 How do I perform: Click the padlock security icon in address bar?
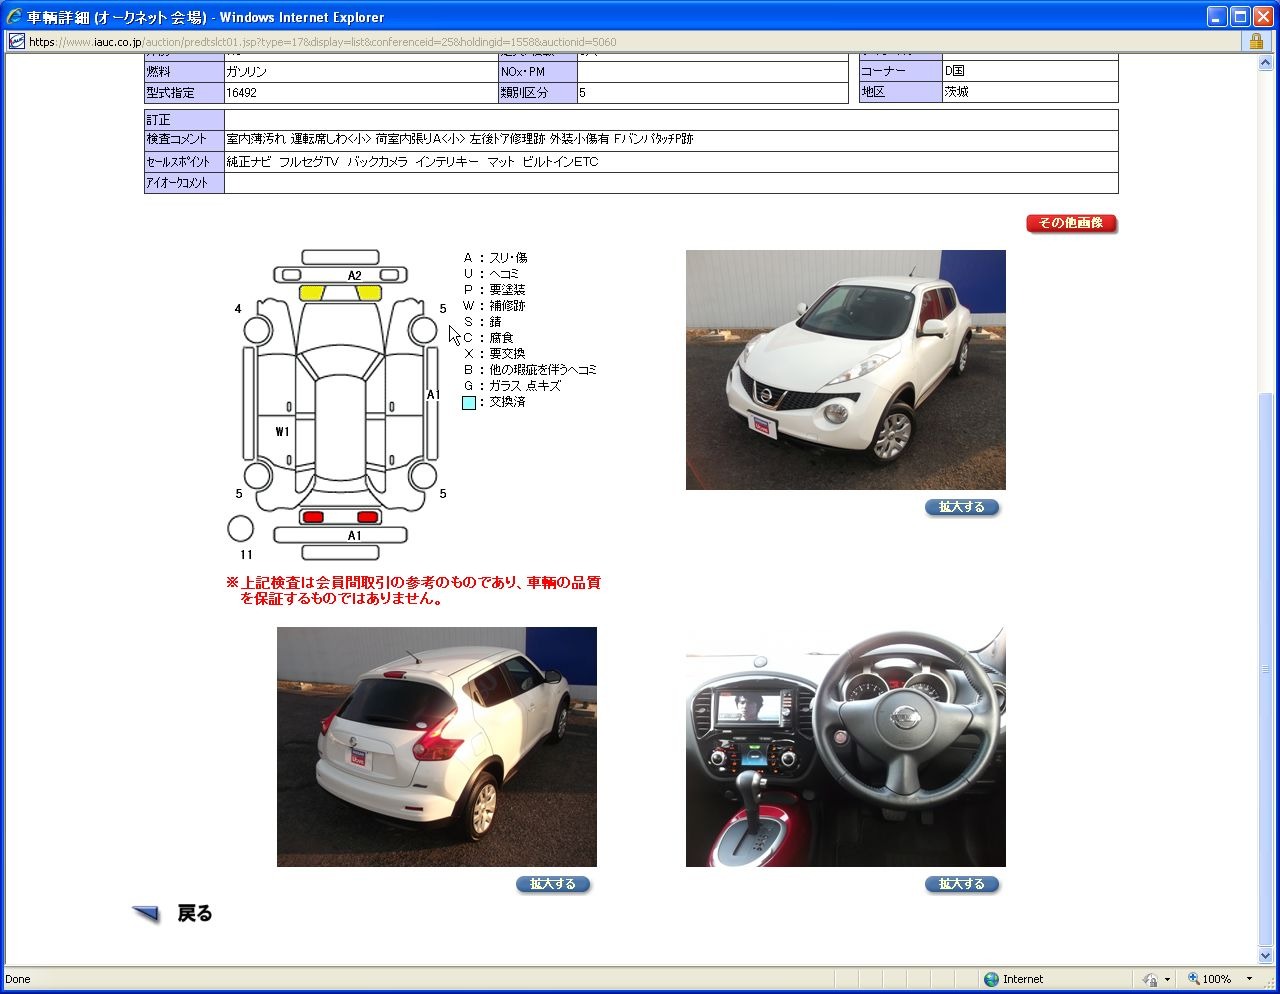pos(1256,41)
